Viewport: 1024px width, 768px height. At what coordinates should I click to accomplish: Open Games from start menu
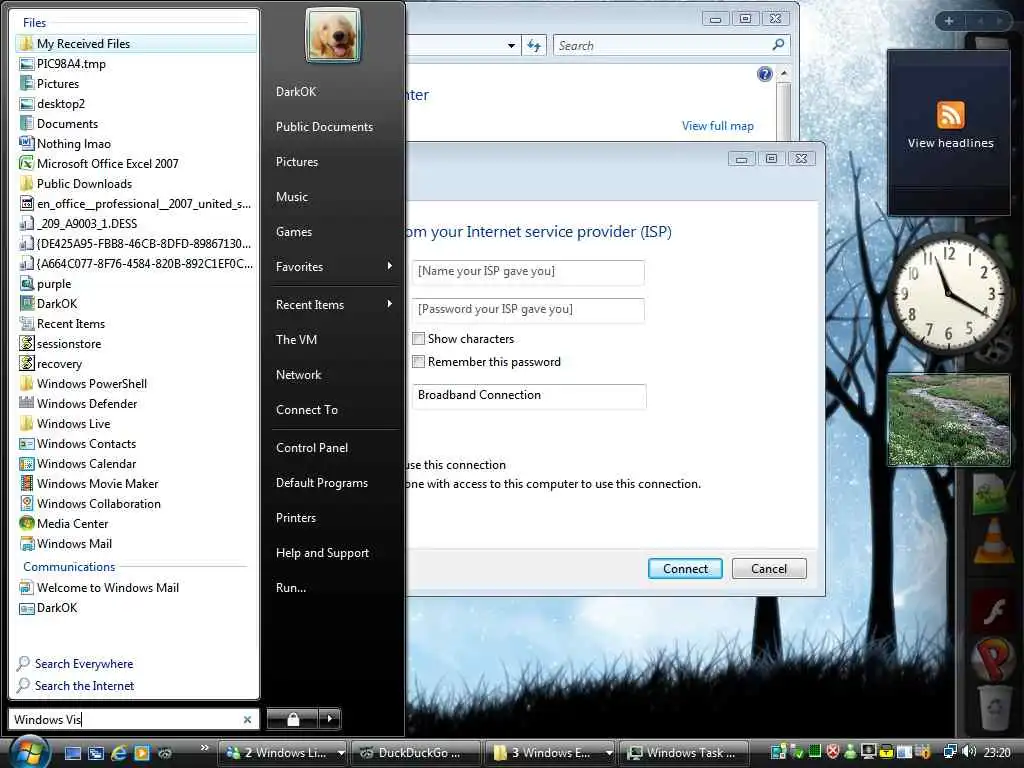pyautogui.click(x=293, y=231)
